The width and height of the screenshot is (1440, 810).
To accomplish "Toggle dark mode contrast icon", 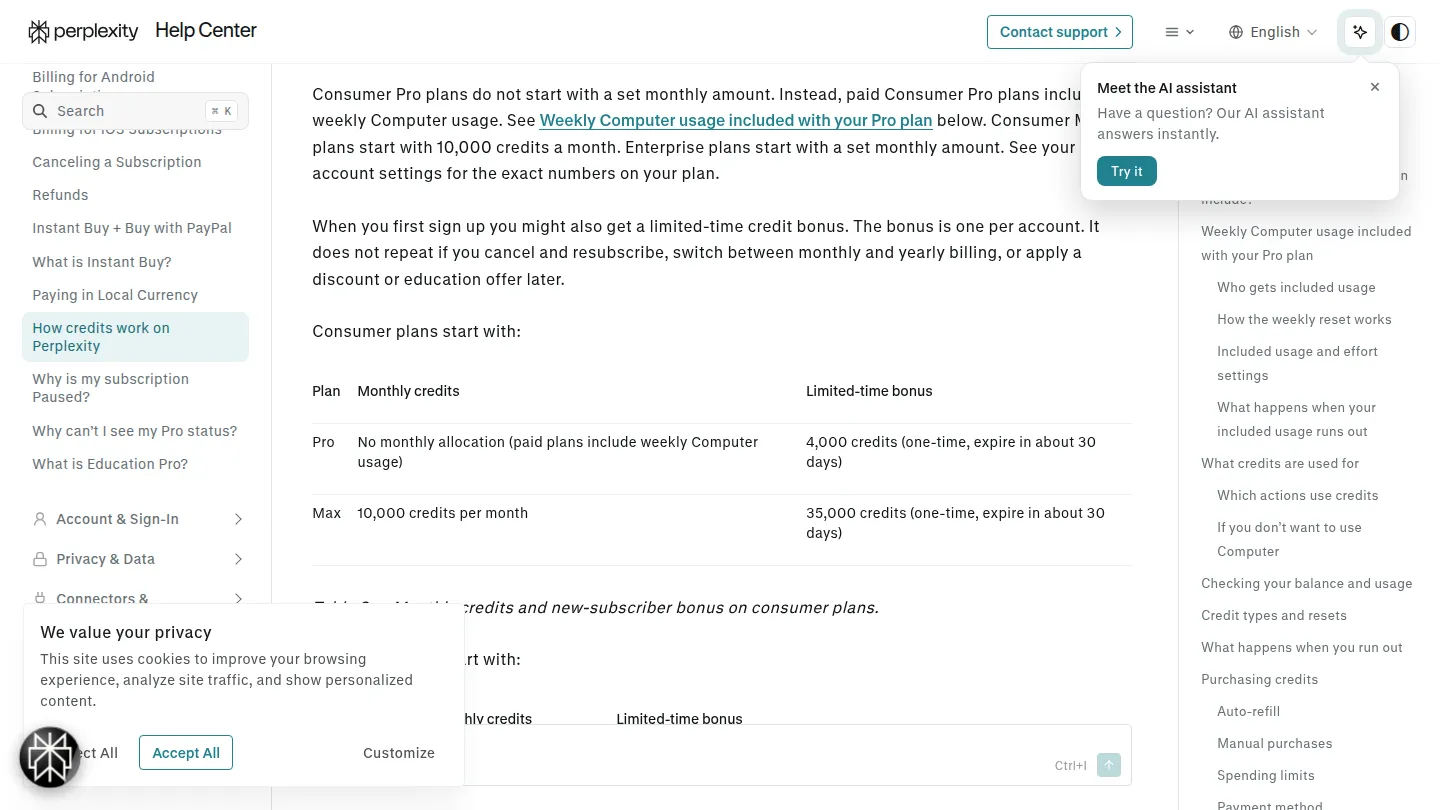I will tap(1400, 32).
